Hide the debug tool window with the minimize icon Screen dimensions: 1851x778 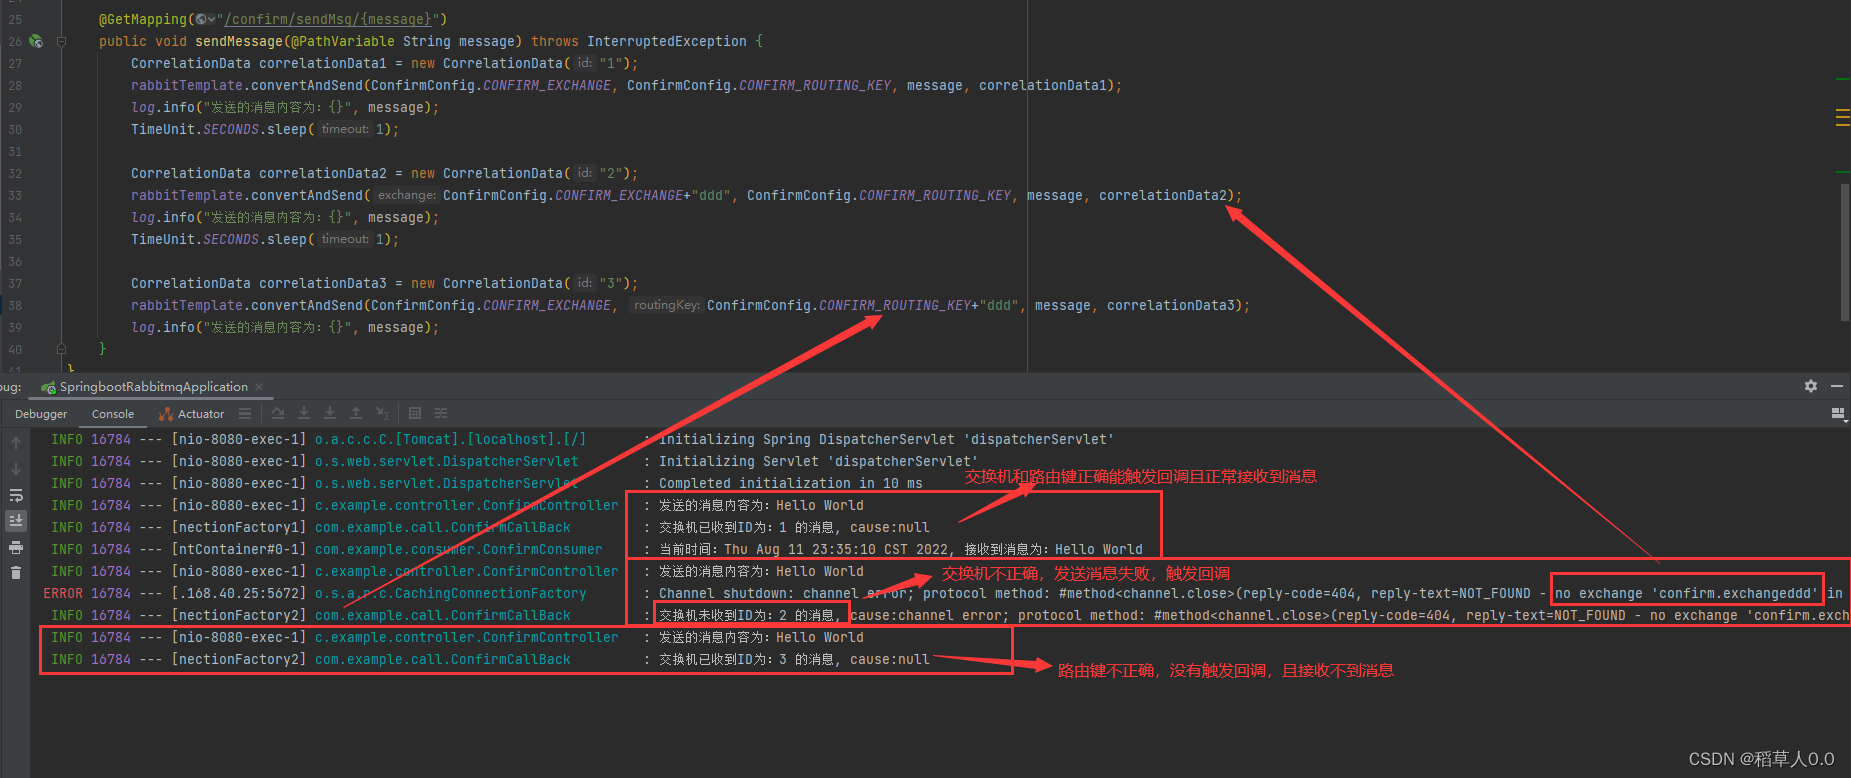pyautogui.click(x=1837, y=386)
